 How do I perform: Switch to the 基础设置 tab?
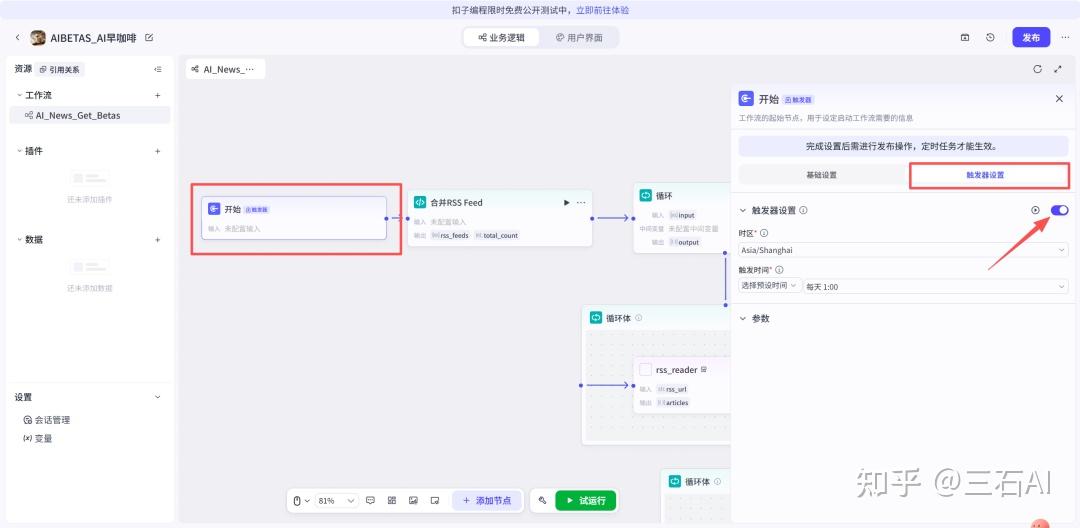pyautogui.click(x=821, y=175)
